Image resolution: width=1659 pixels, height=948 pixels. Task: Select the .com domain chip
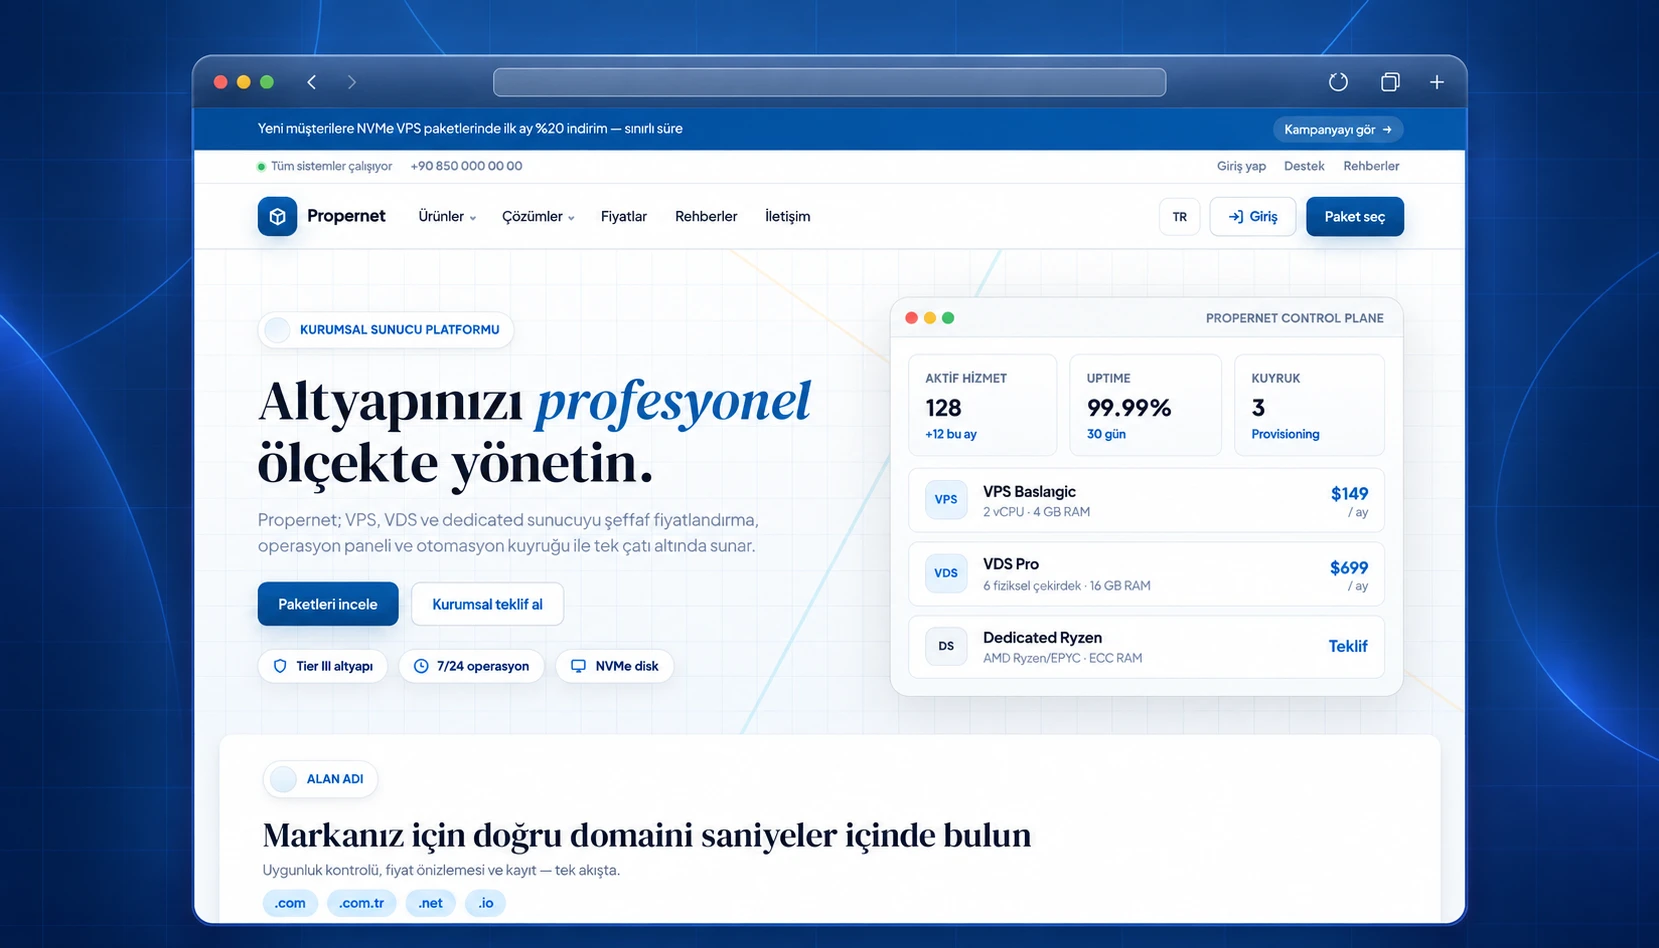[290, 903]
